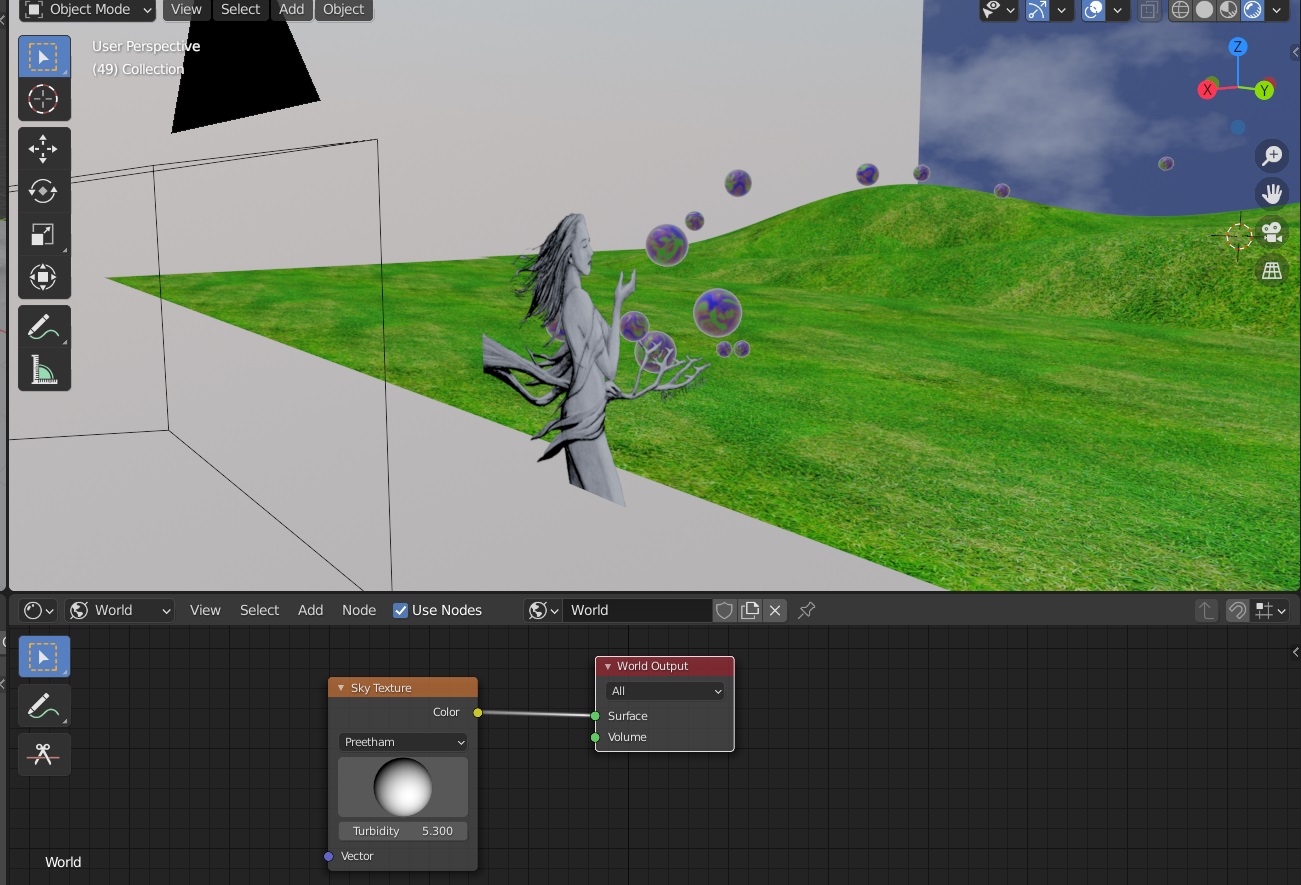Select the Annotate tool in viewport

pyautogui.click(x=44, y=327)
